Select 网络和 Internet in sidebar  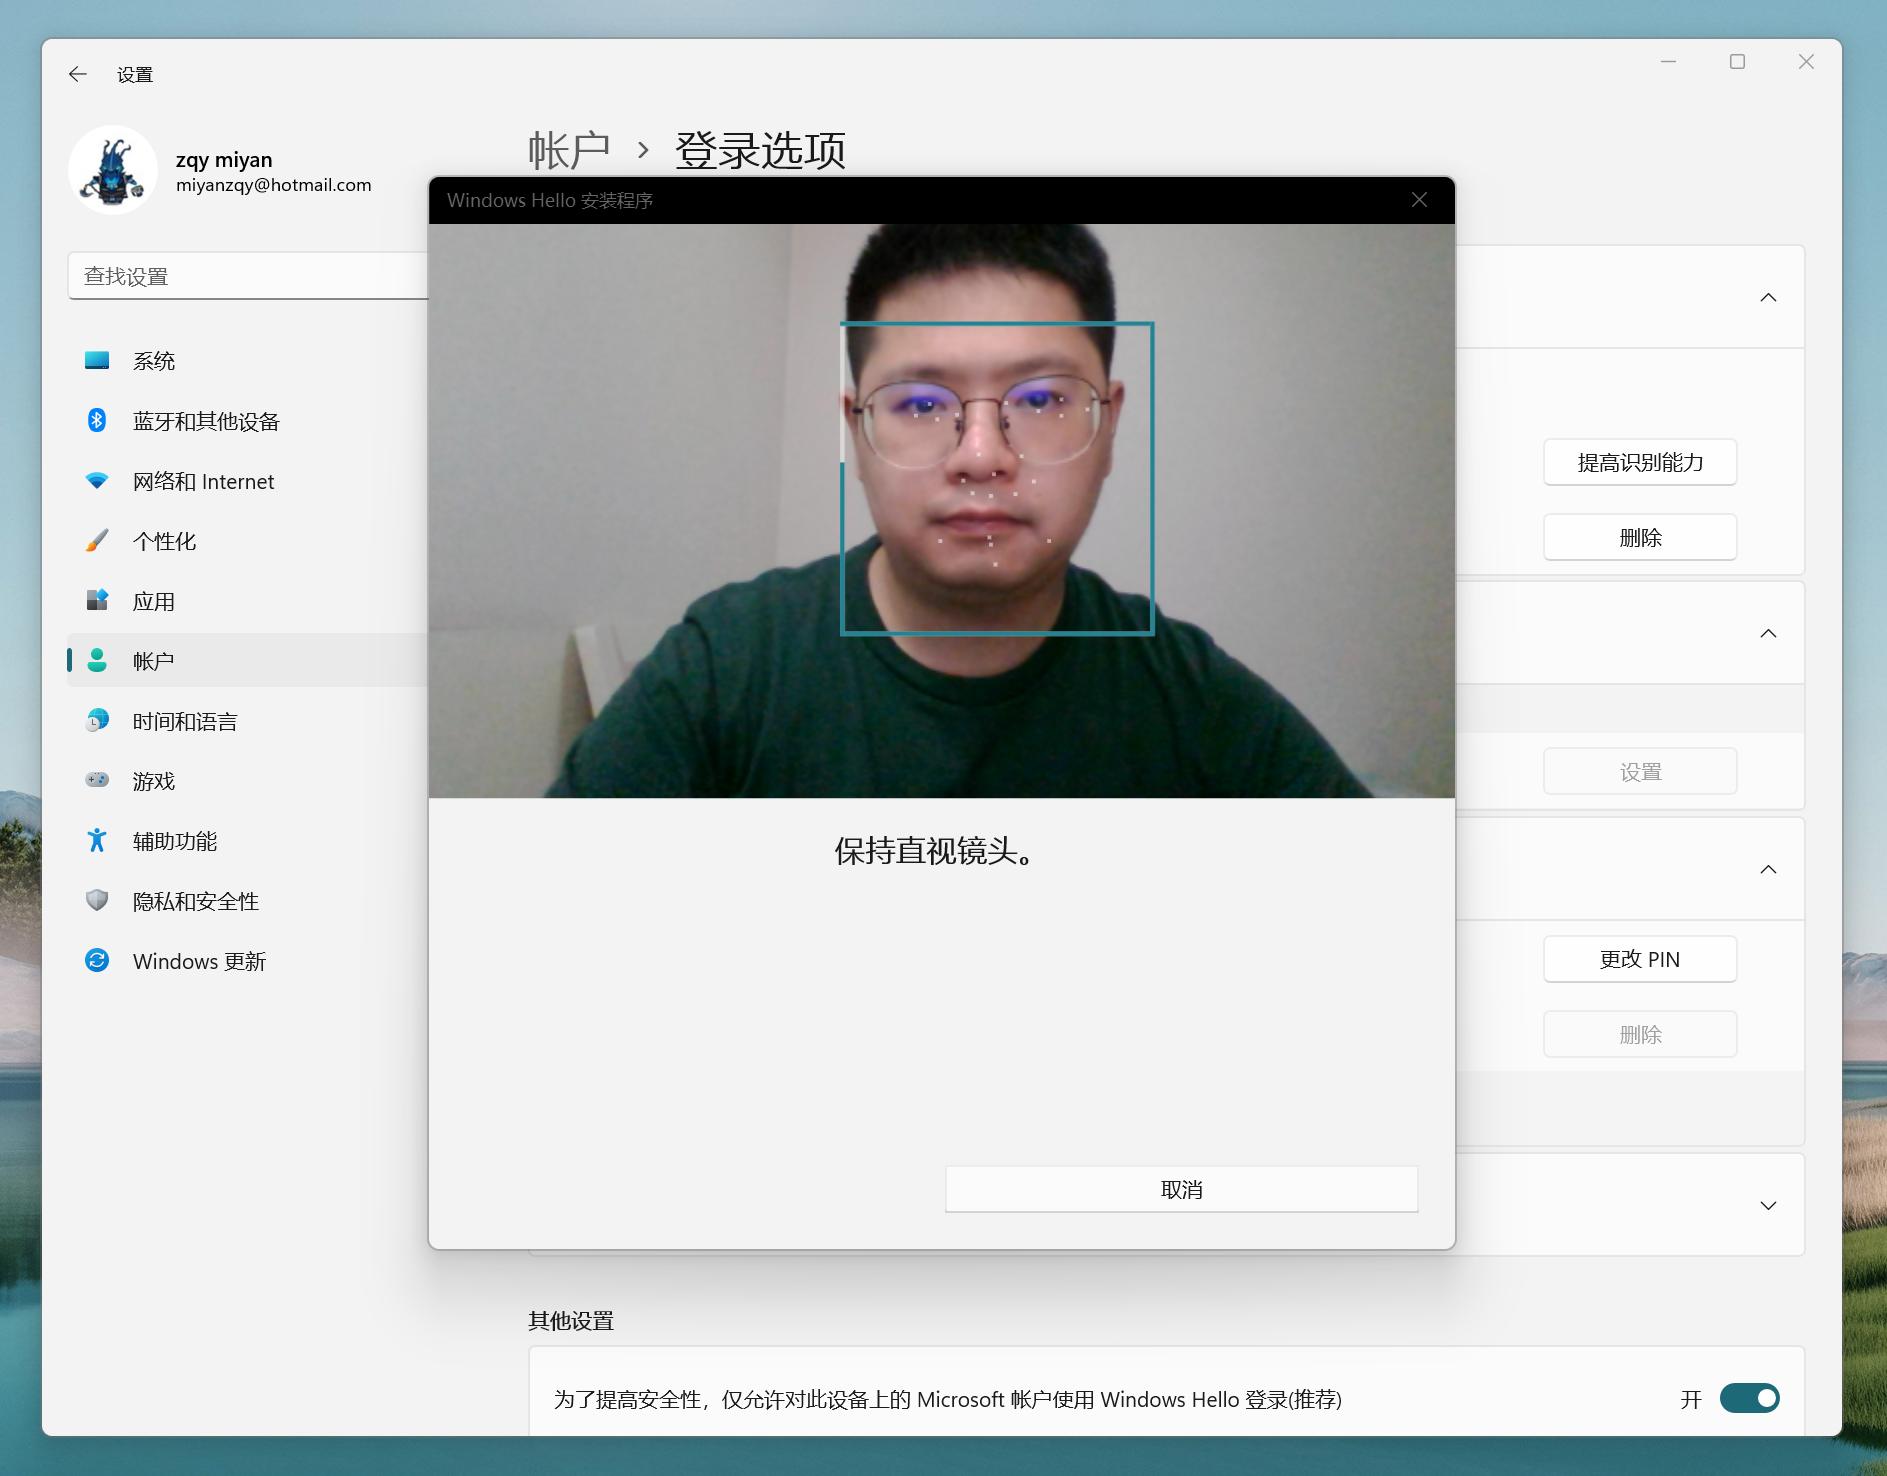203,481
